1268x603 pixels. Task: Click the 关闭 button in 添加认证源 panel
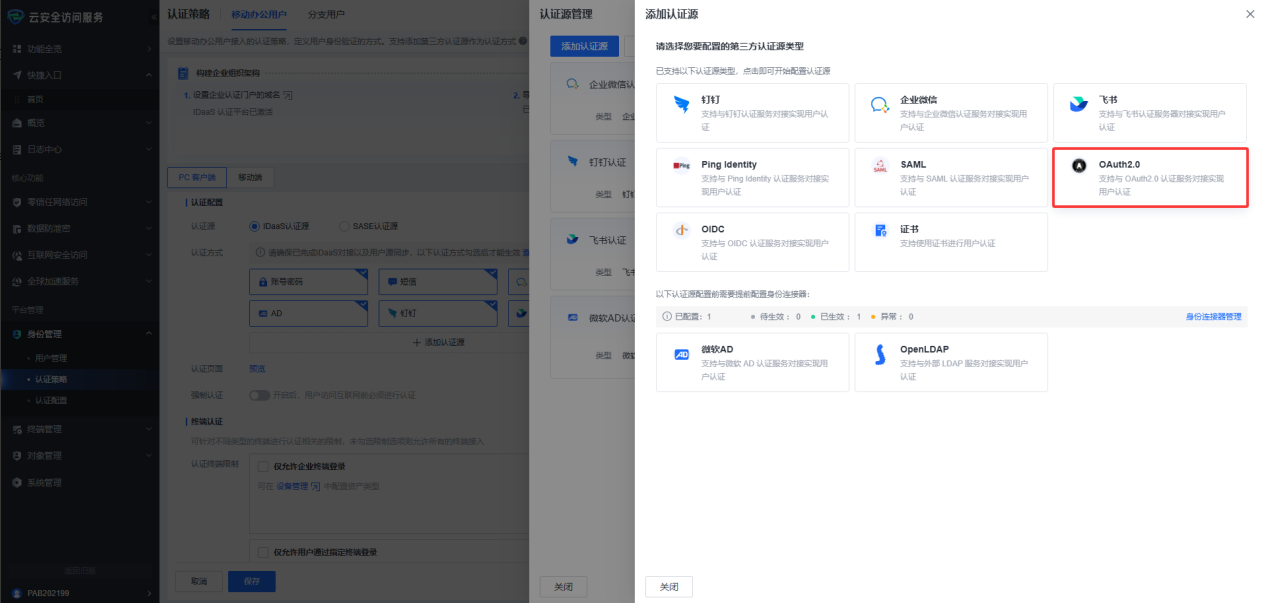pos(669,587)
